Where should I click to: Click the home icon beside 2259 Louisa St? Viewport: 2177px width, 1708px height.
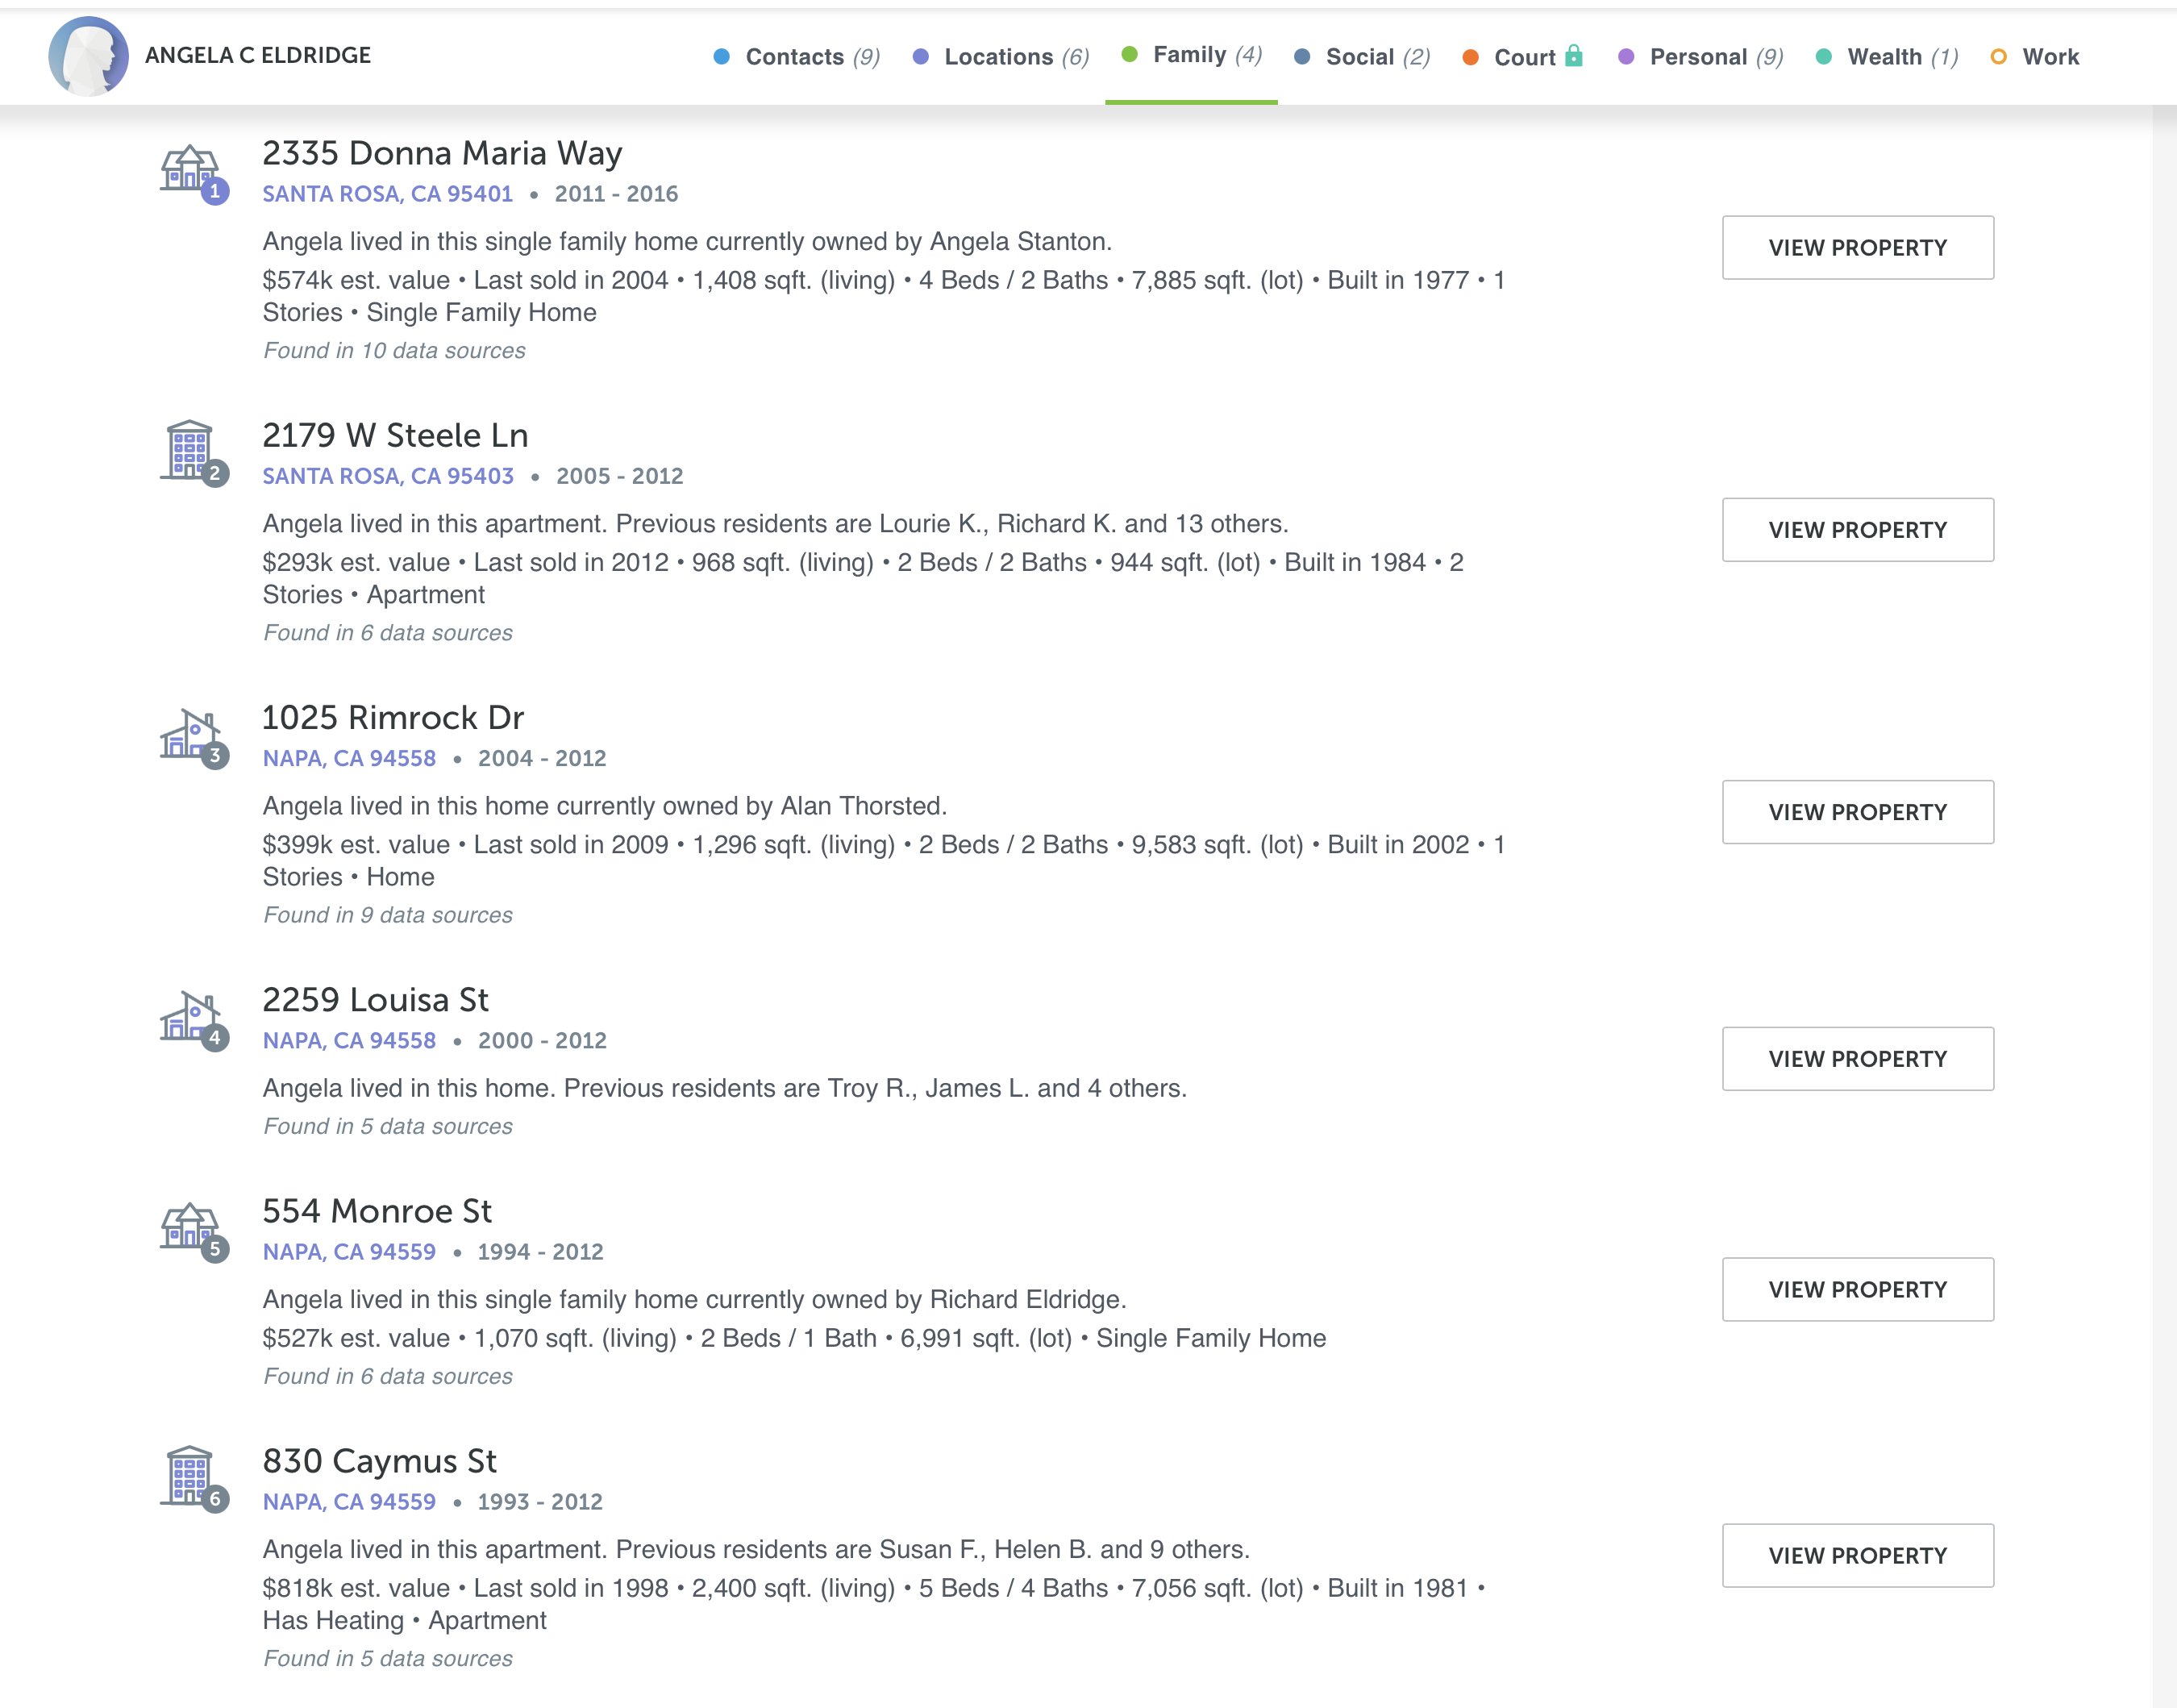[x=190, y=1017]
